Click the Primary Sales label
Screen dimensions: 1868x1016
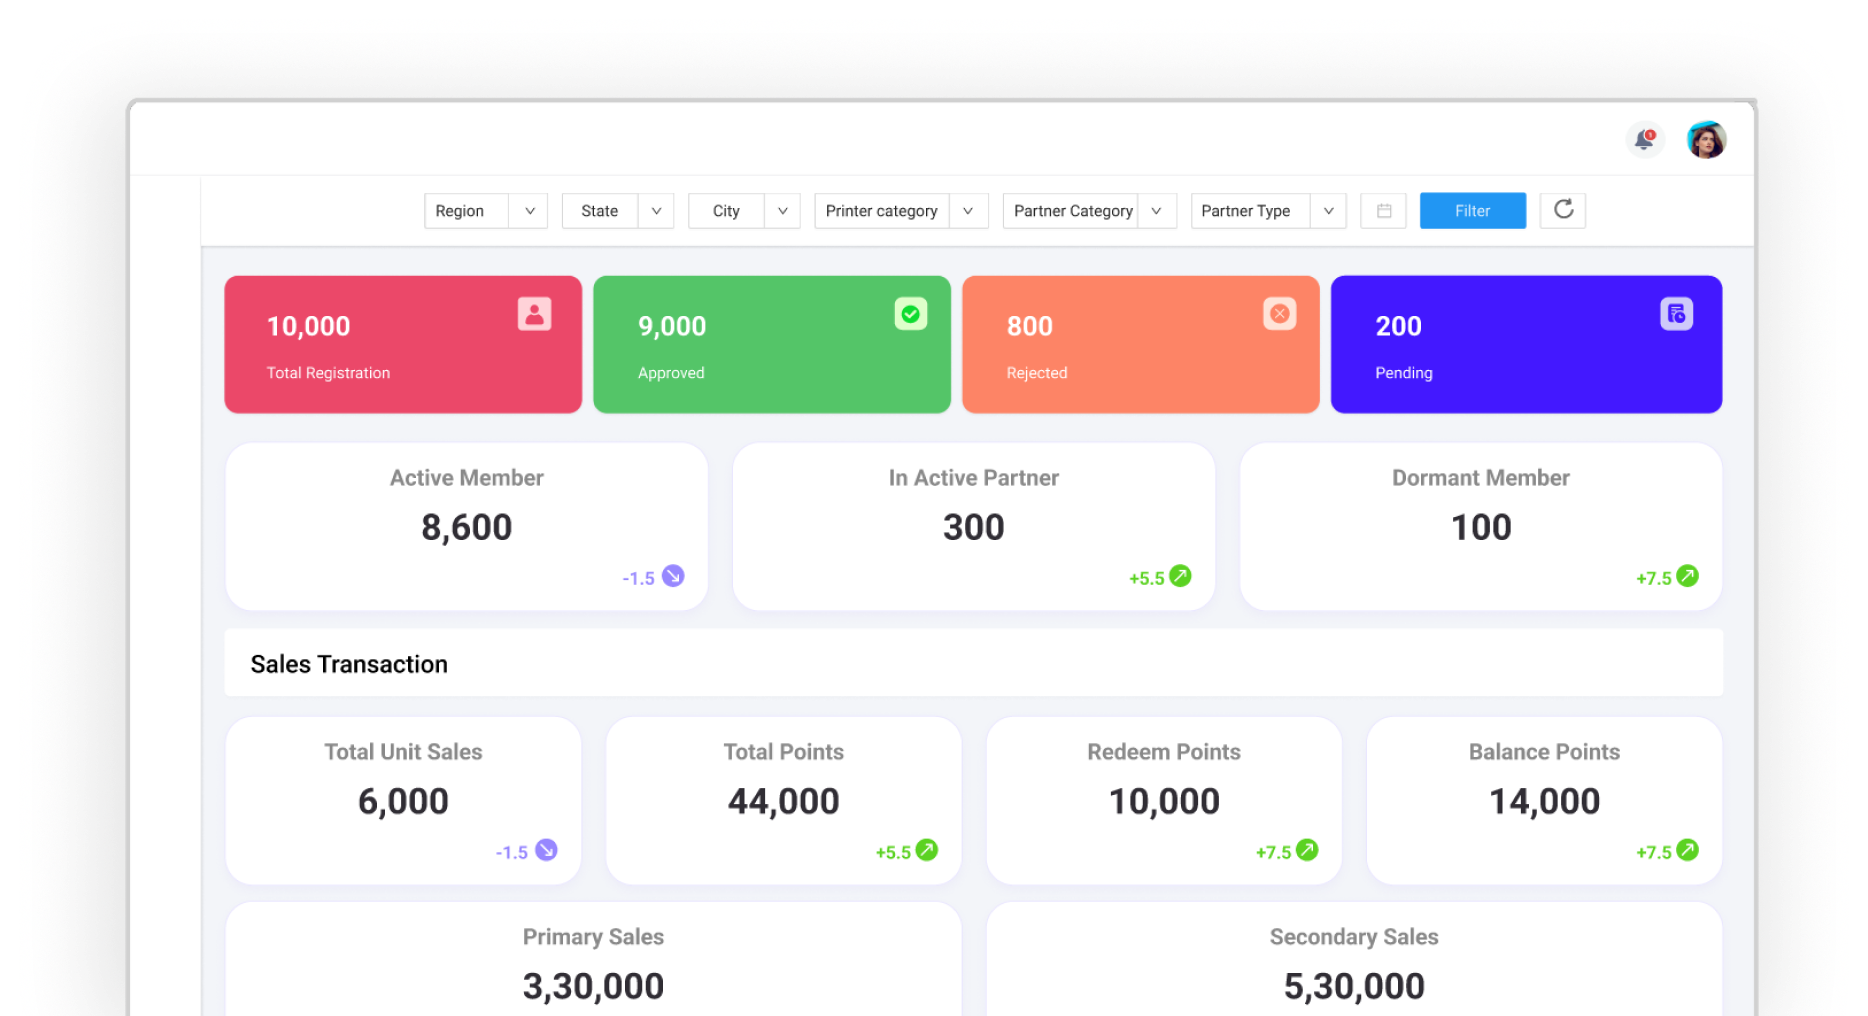point(593,937)
